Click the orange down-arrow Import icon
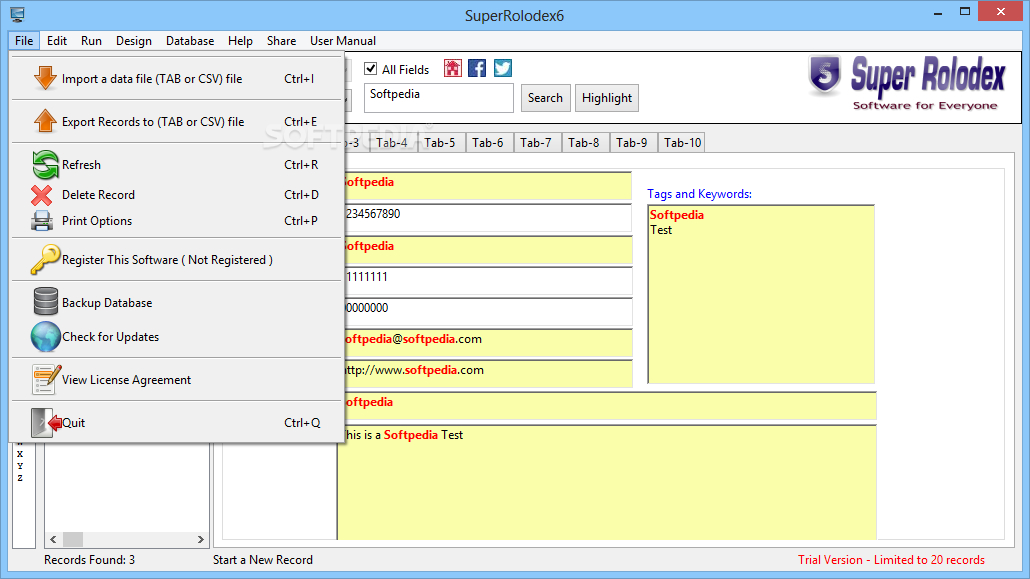 45,78
